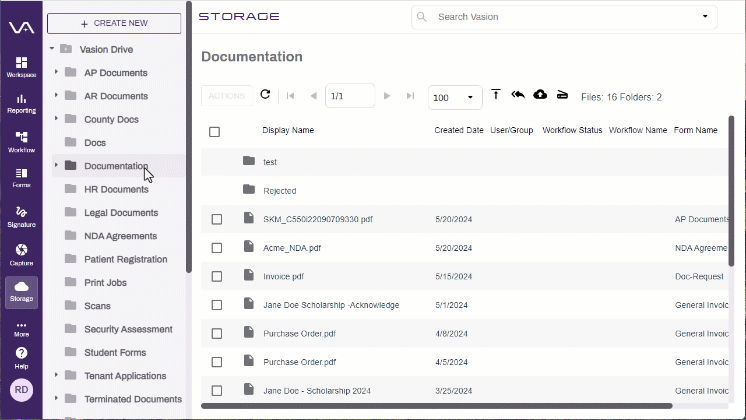Open the Capture section
Screen dimensions: 746x420
[x=21, y=255]
